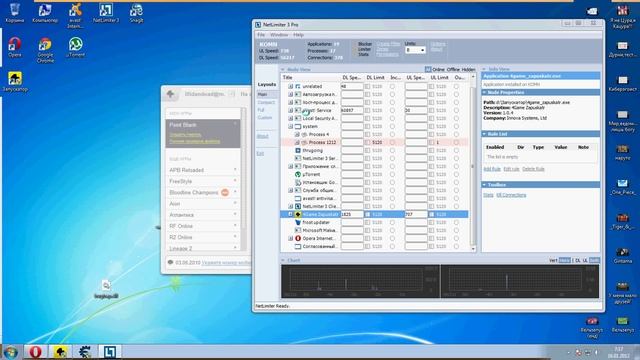The width and height of the screenshot is (640, 360).
Task: Select the Custom layout
Action: [x=264, y=118]
